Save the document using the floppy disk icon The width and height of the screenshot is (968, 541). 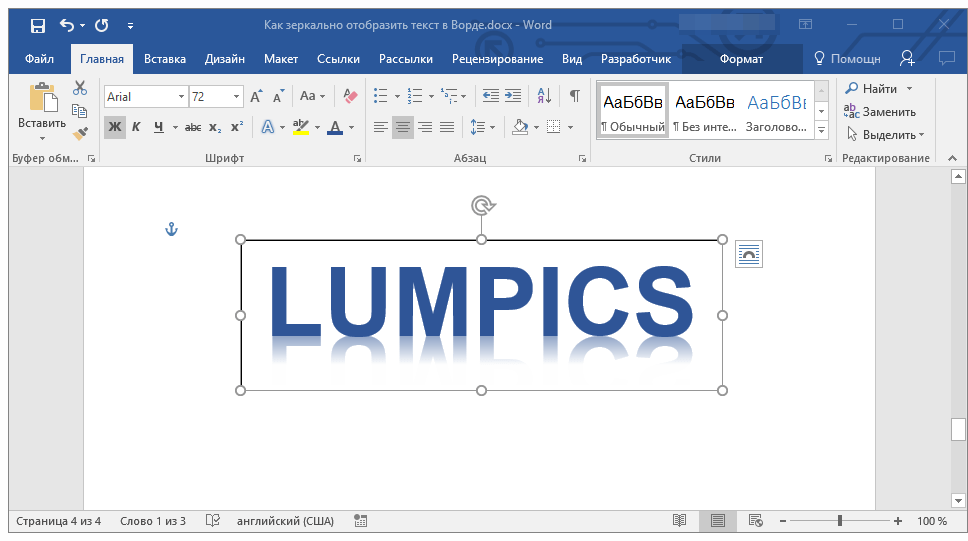[x=37, y=25]
